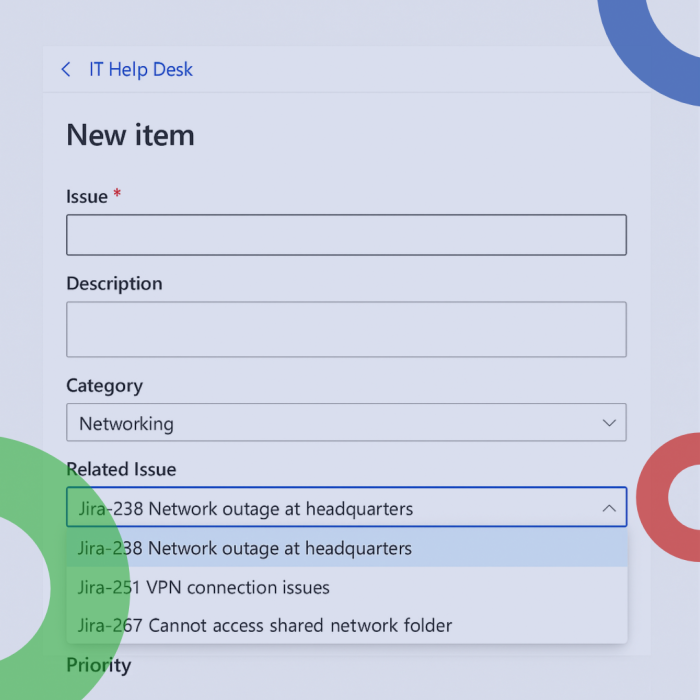700x700 pixels.
Task: Go back using the left chevron arrow
Action: [x=66, y=69]
